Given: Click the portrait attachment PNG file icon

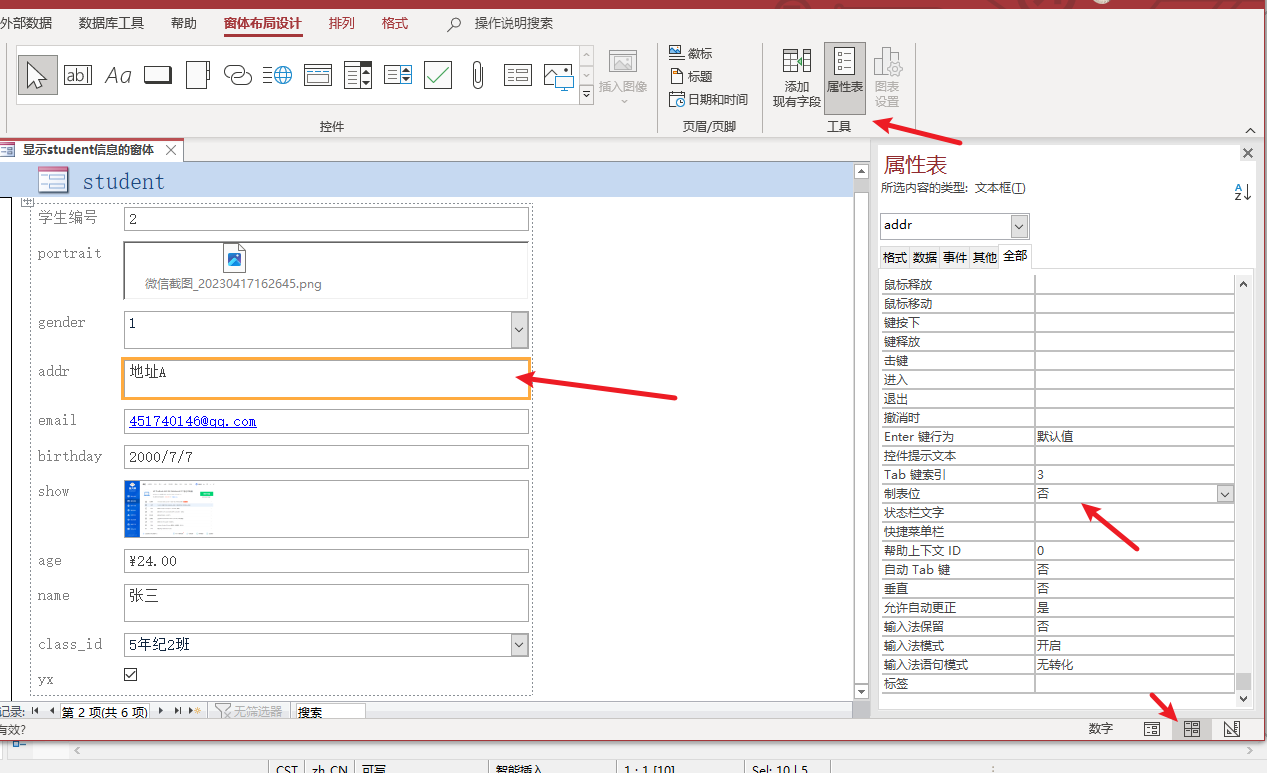Looking at the screenshot, I should click(234, 259).
